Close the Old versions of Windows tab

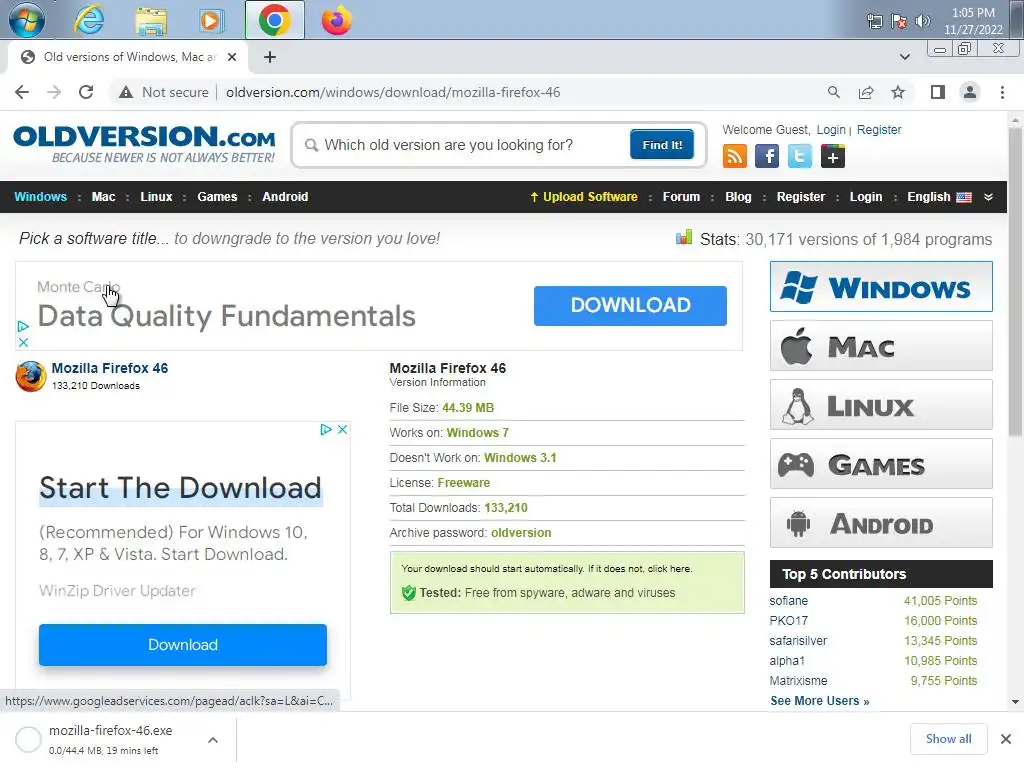click(232, 57)
